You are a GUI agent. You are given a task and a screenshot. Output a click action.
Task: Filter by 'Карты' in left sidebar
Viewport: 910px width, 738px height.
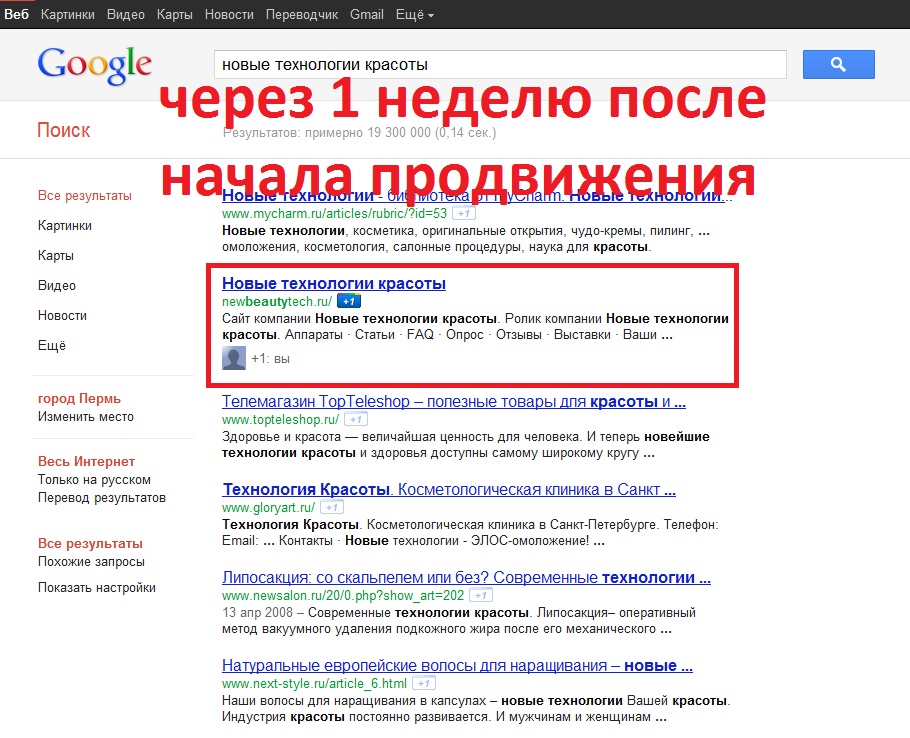tap(56, 255)
